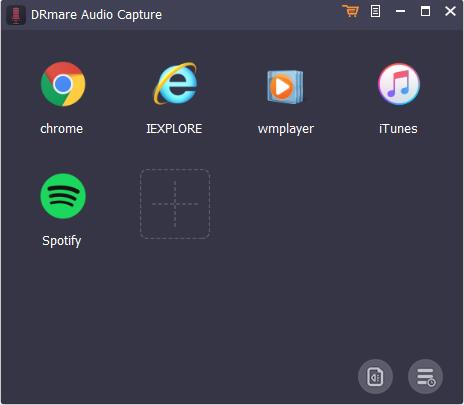Maximize the DRmare Audio Capture window

click(425, 11)
